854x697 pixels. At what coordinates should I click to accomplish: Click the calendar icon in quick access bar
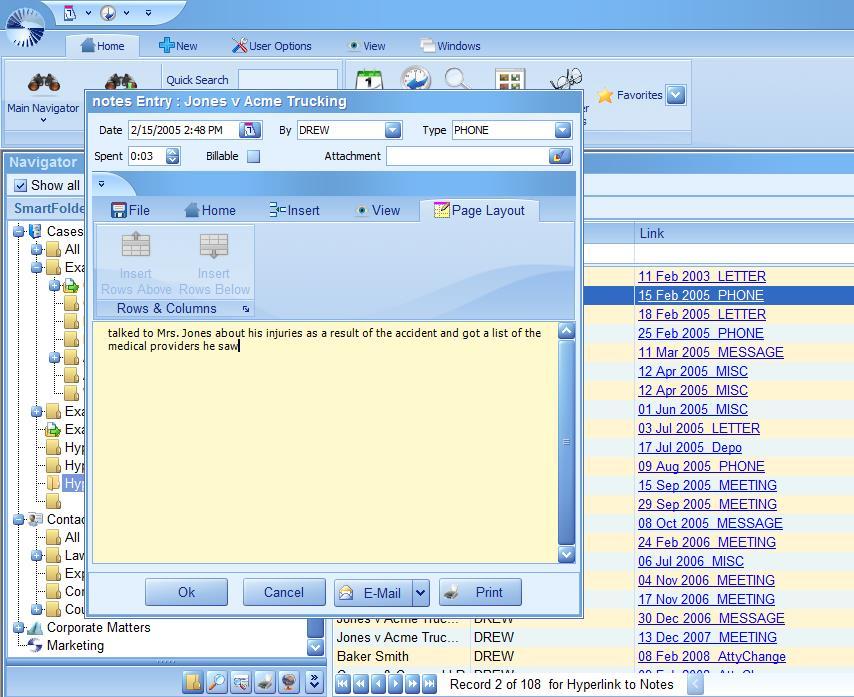pos(70,13)
